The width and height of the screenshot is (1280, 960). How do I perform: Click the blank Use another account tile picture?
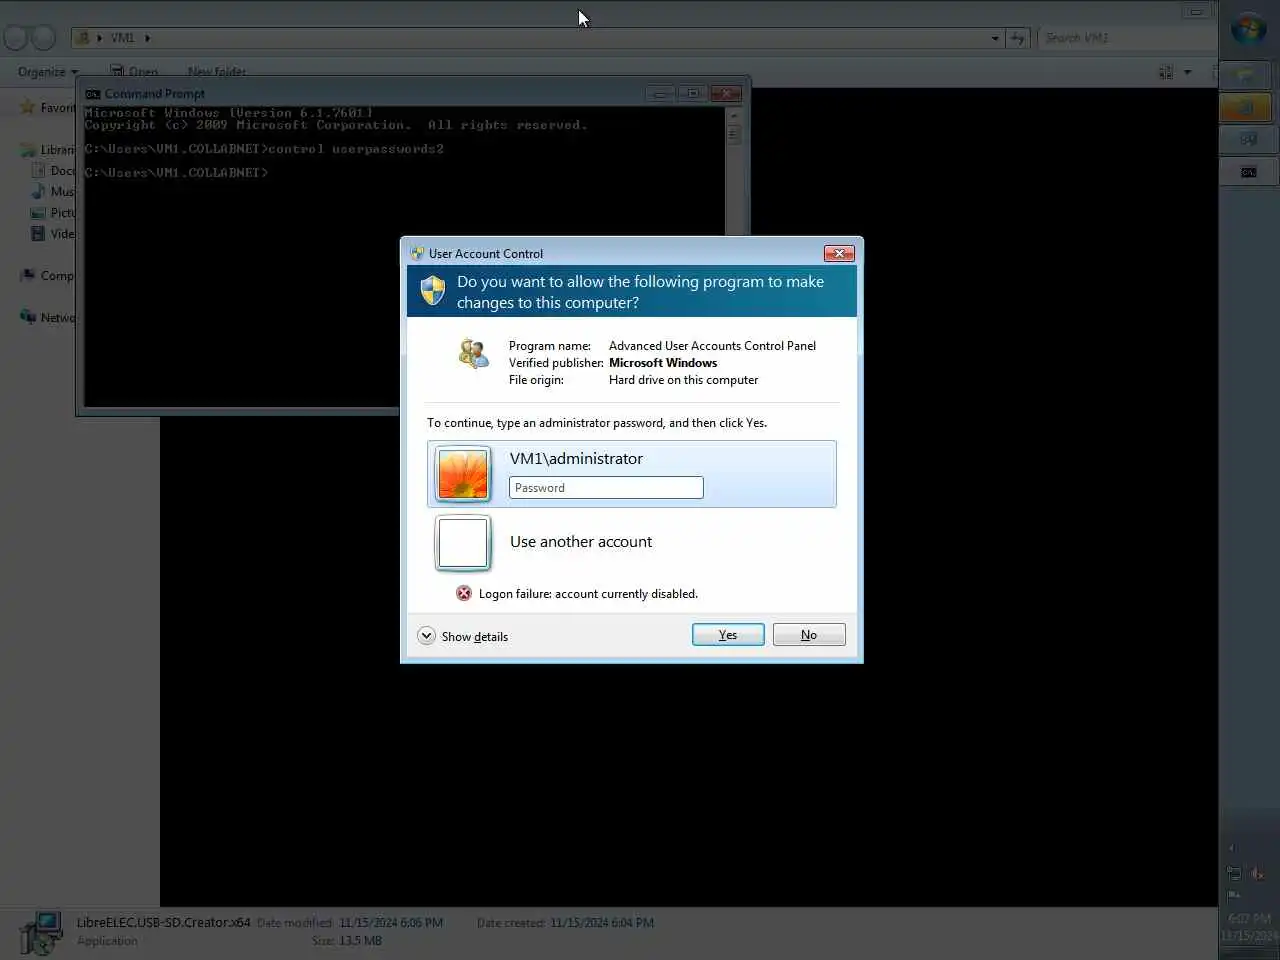[x=463, y=543]
